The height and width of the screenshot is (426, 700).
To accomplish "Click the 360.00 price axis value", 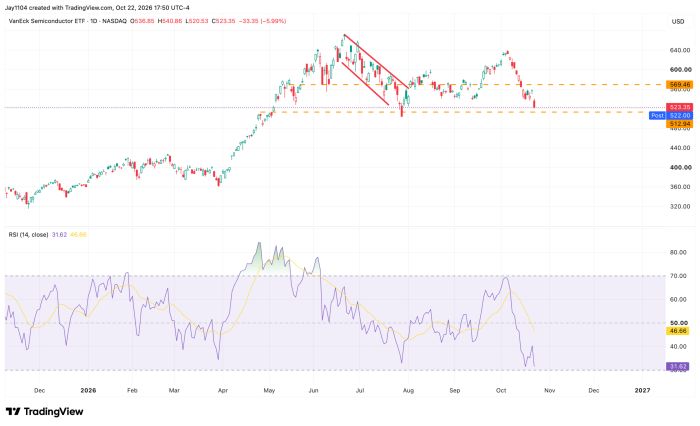I will click(680, 187).
